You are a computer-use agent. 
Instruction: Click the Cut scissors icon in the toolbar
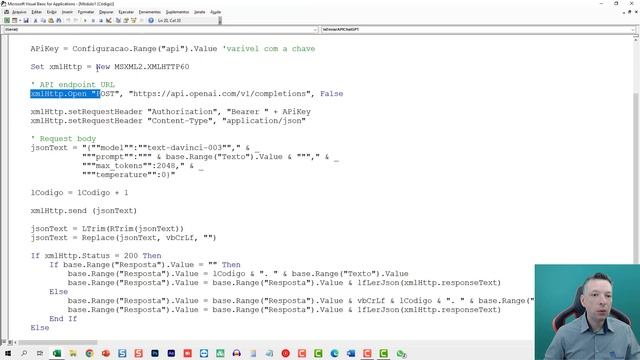click(x=36, y=20)
